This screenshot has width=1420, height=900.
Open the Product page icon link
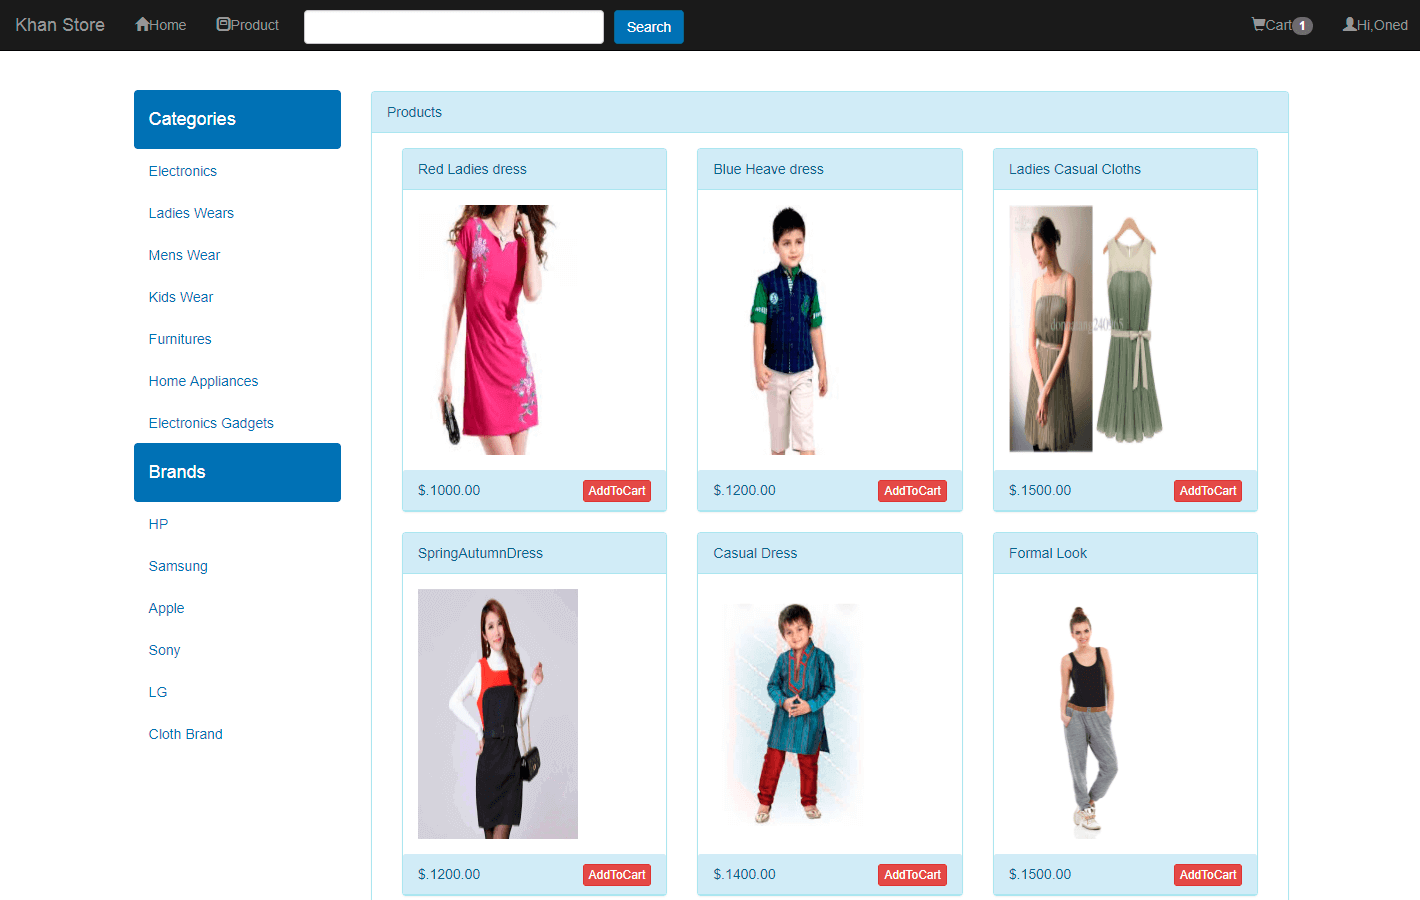point(224,25)
